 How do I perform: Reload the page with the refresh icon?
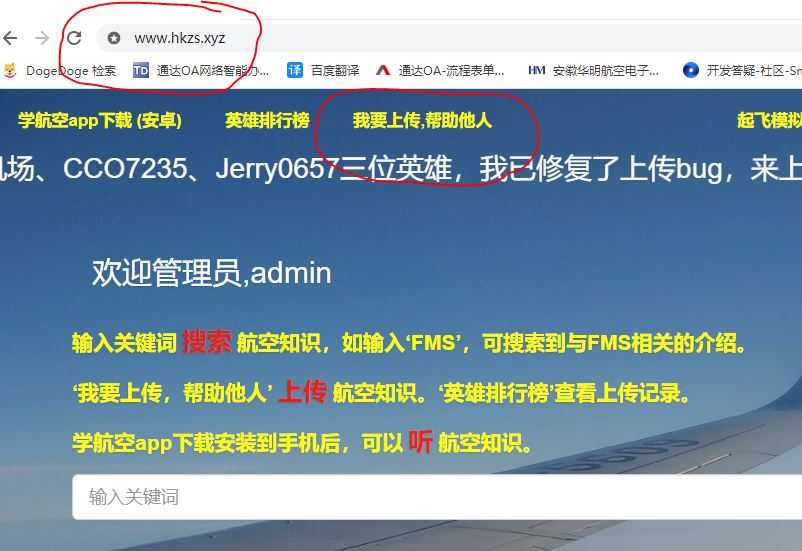[x=74, y=38]
